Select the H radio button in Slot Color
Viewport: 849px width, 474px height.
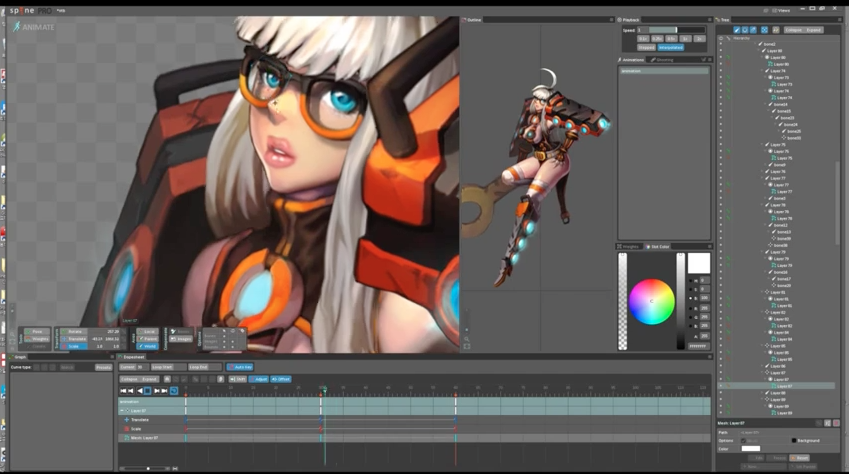690,281
